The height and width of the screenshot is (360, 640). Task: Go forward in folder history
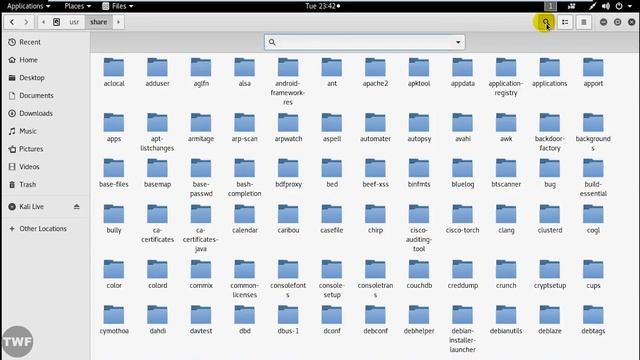click(26, 22)
